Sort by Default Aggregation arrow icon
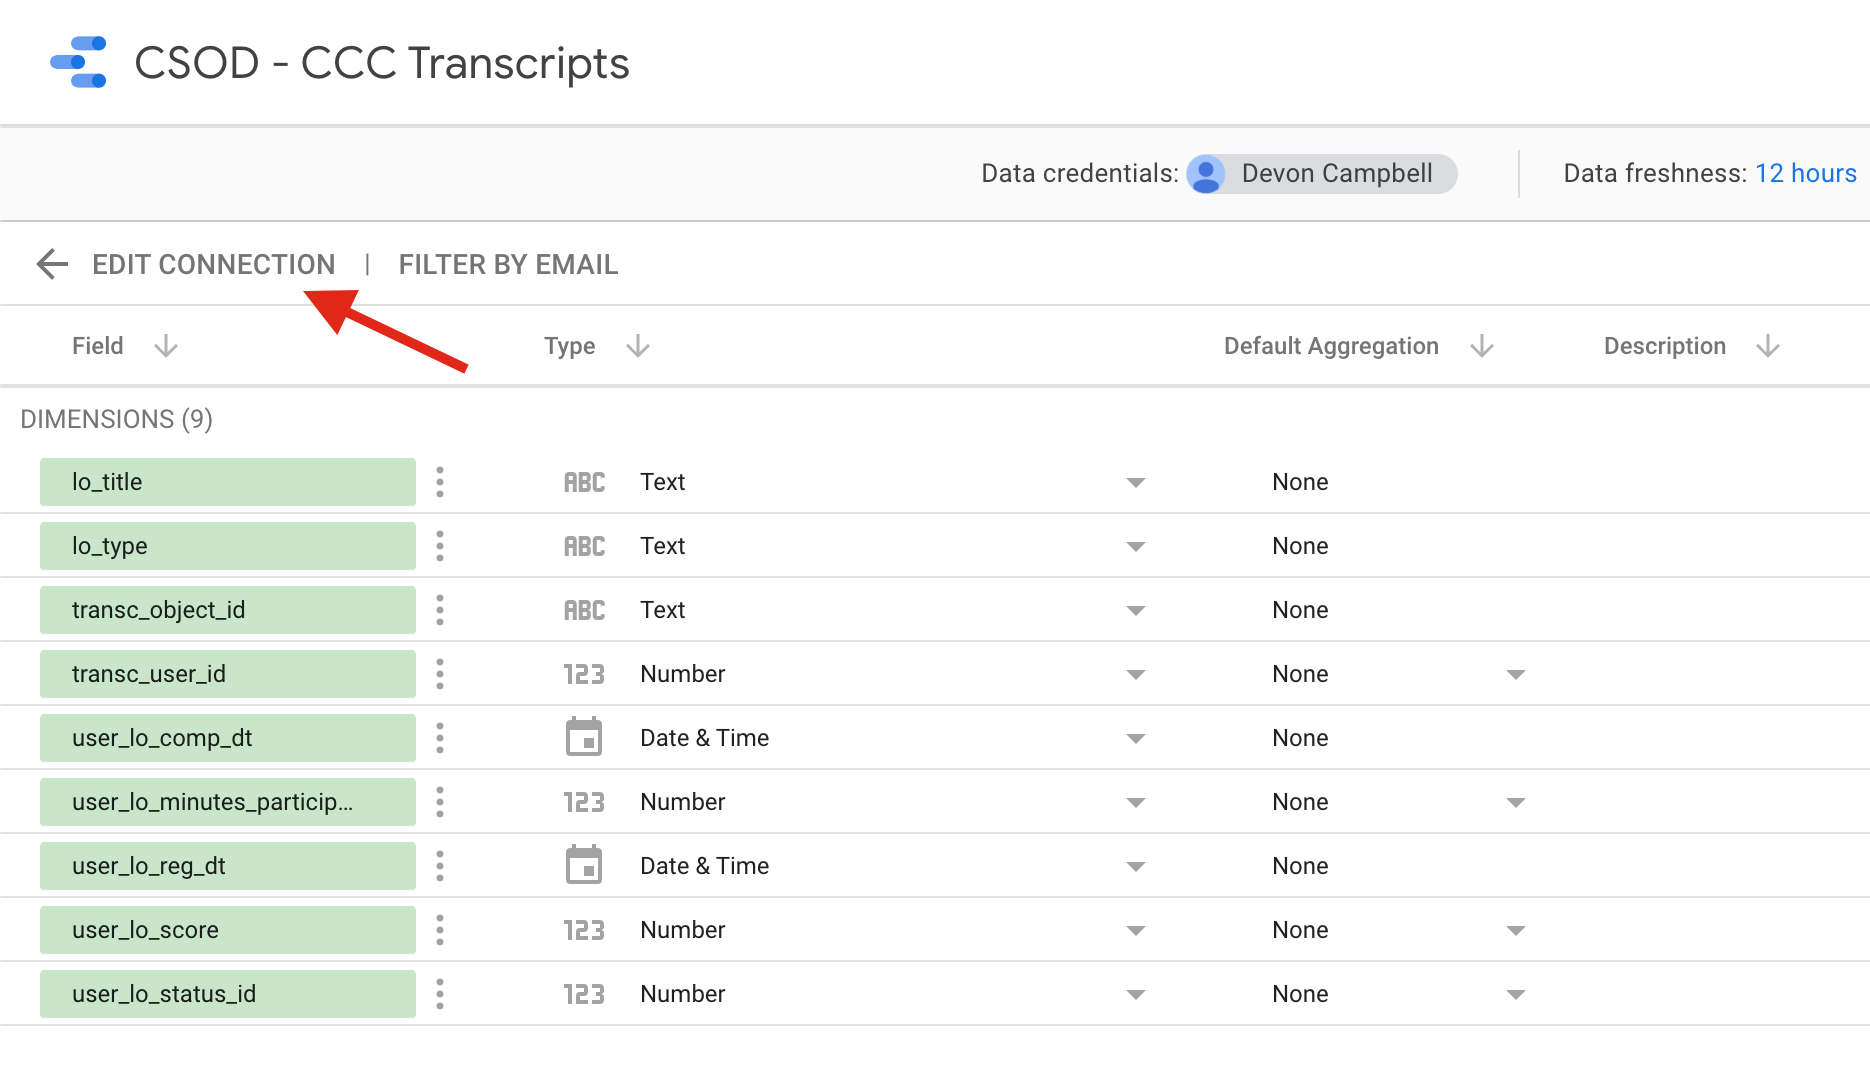 pos(1482,346)
